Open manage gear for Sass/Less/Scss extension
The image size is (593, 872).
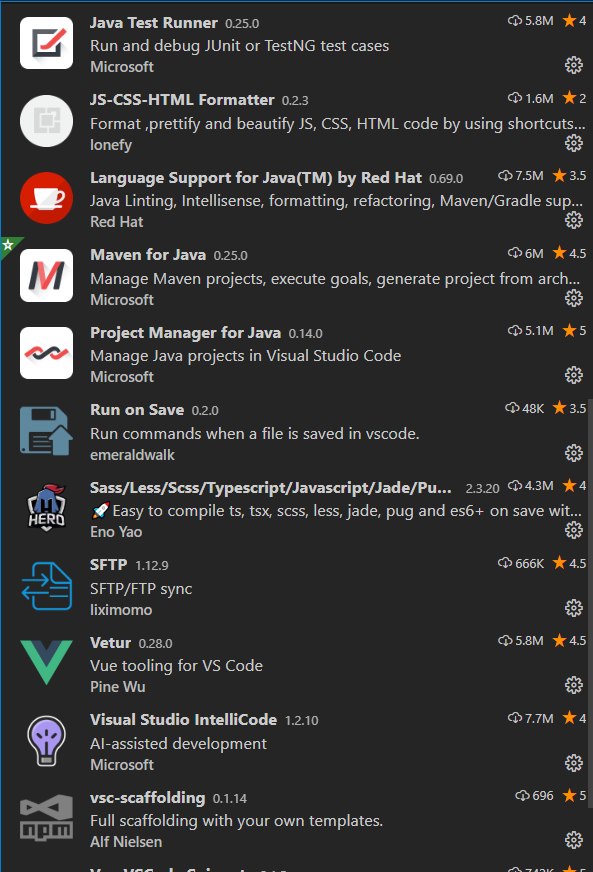(574, 530)
